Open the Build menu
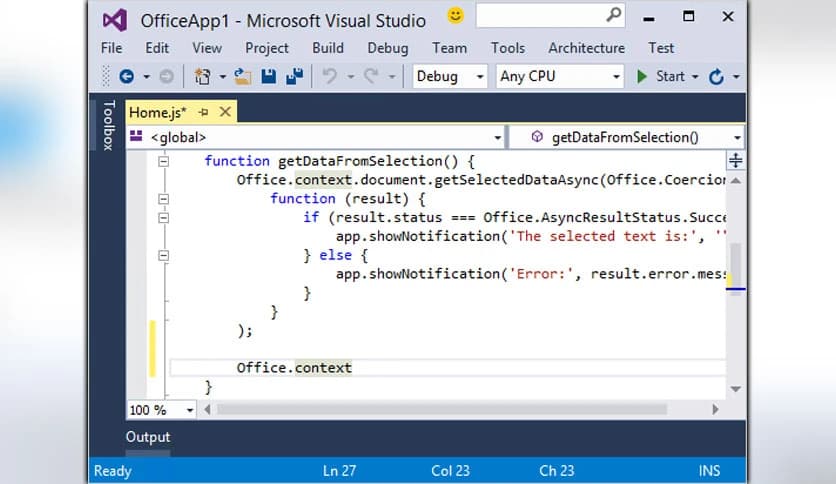 pyautogui.click(x=328, y=48)
